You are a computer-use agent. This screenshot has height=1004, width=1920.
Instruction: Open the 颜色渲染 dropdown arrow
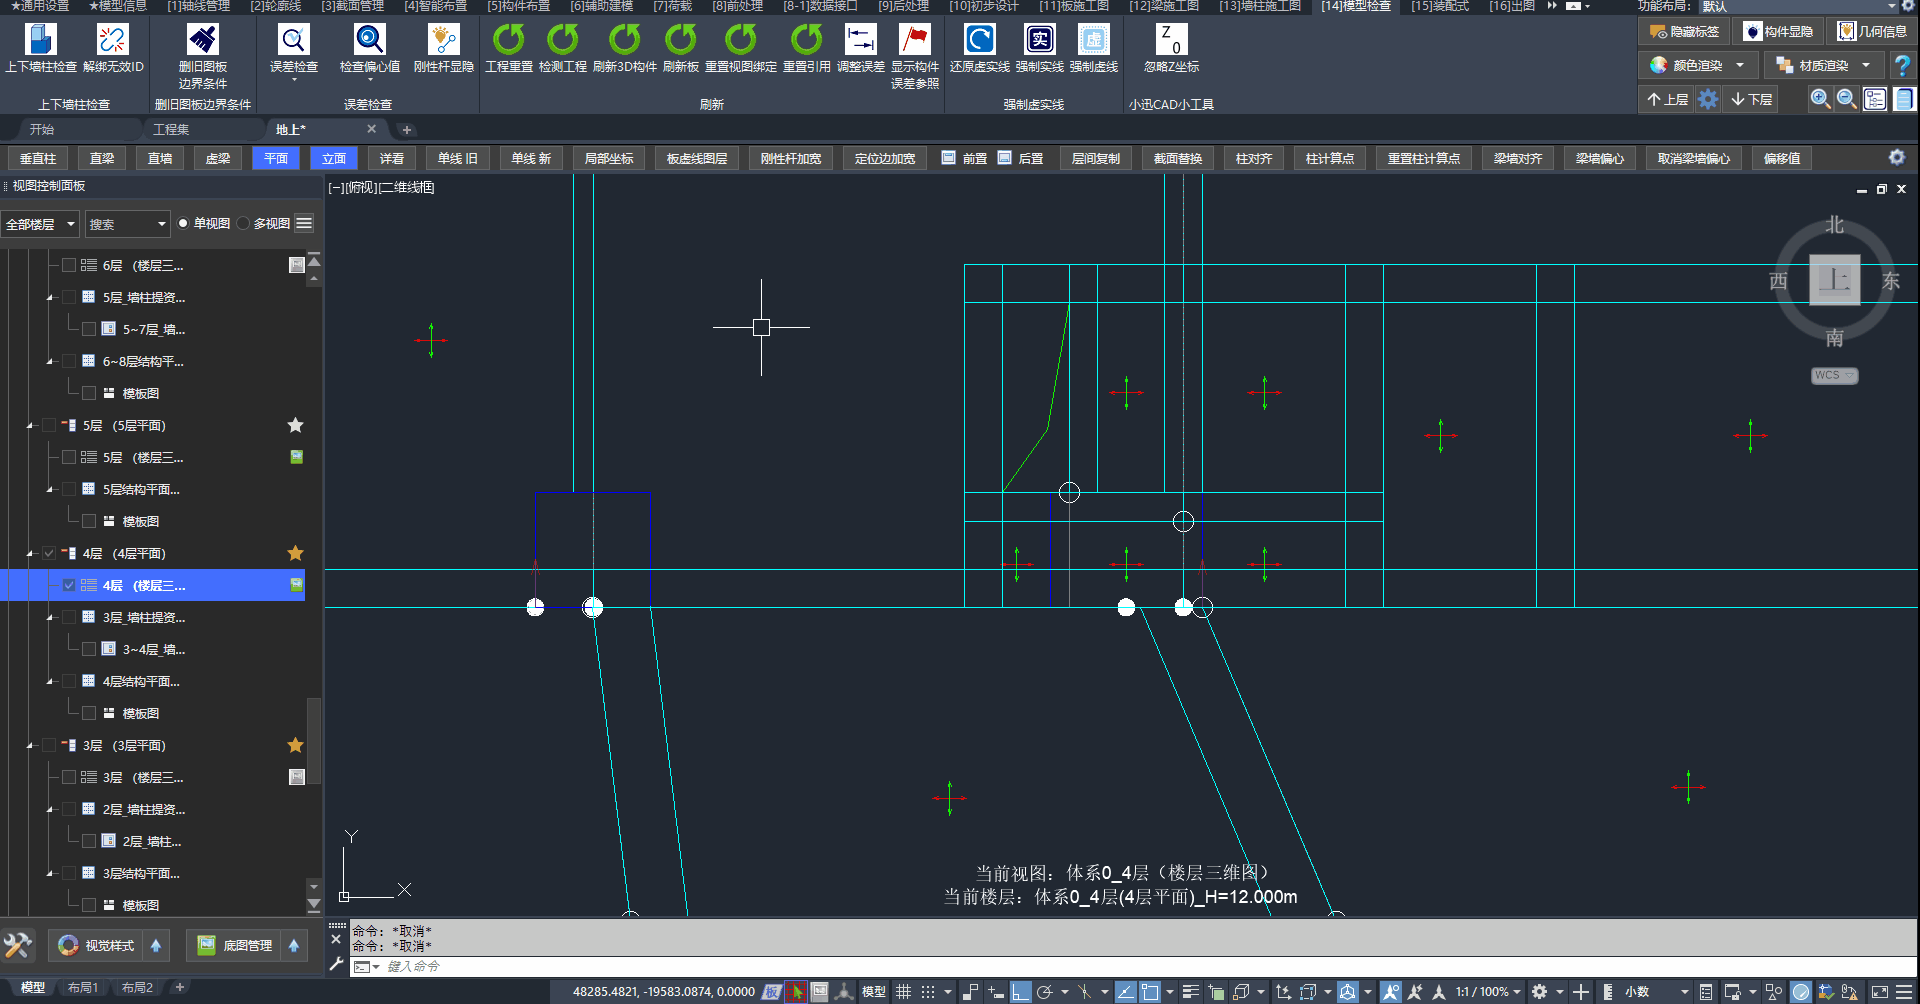pyautogui.click(x=1740, y=65)
